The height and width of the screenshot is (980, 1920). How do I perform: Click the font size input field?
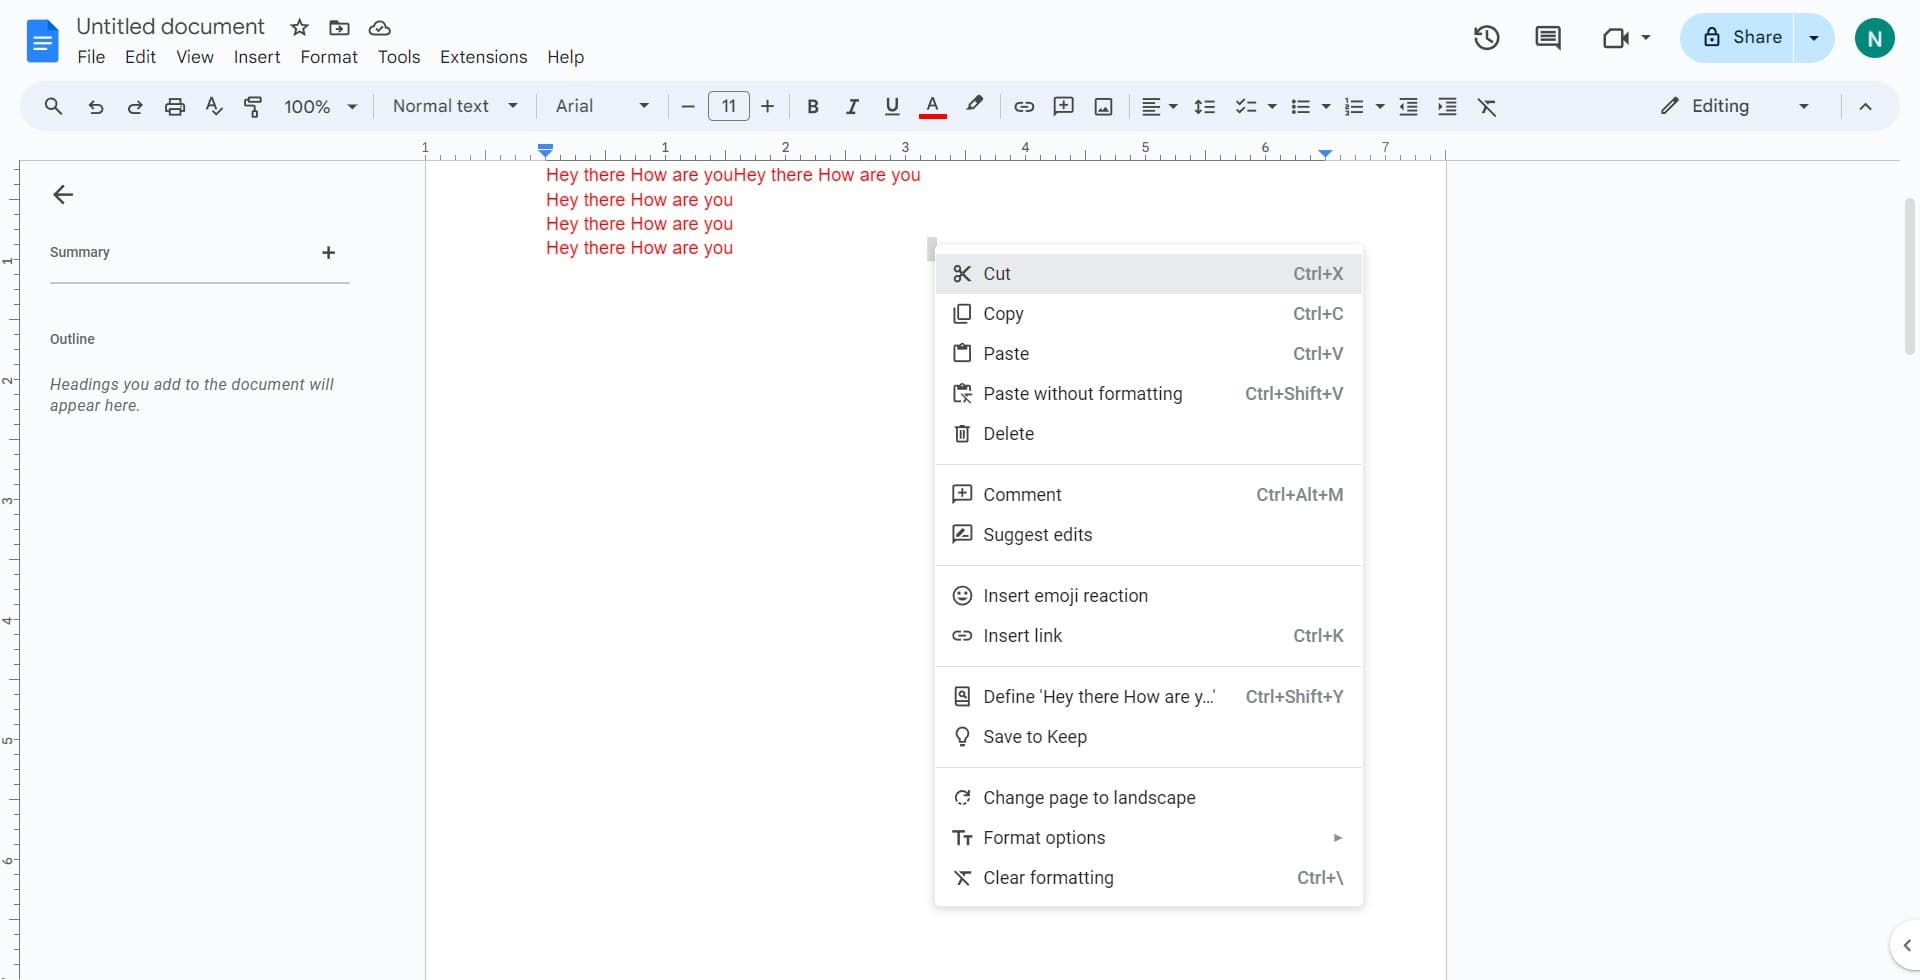coord(728,106)
